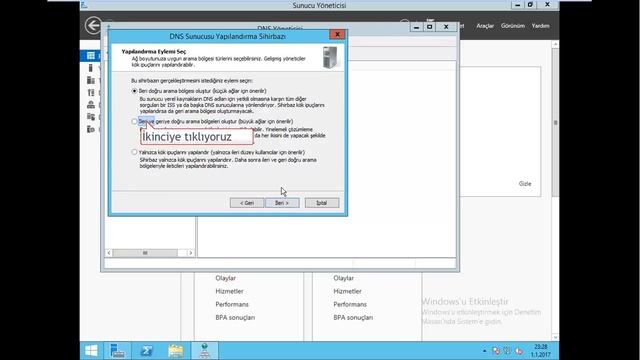Open Local Server icon in sidebar
The image size is (640, 360).
click(x=91, y=68)
